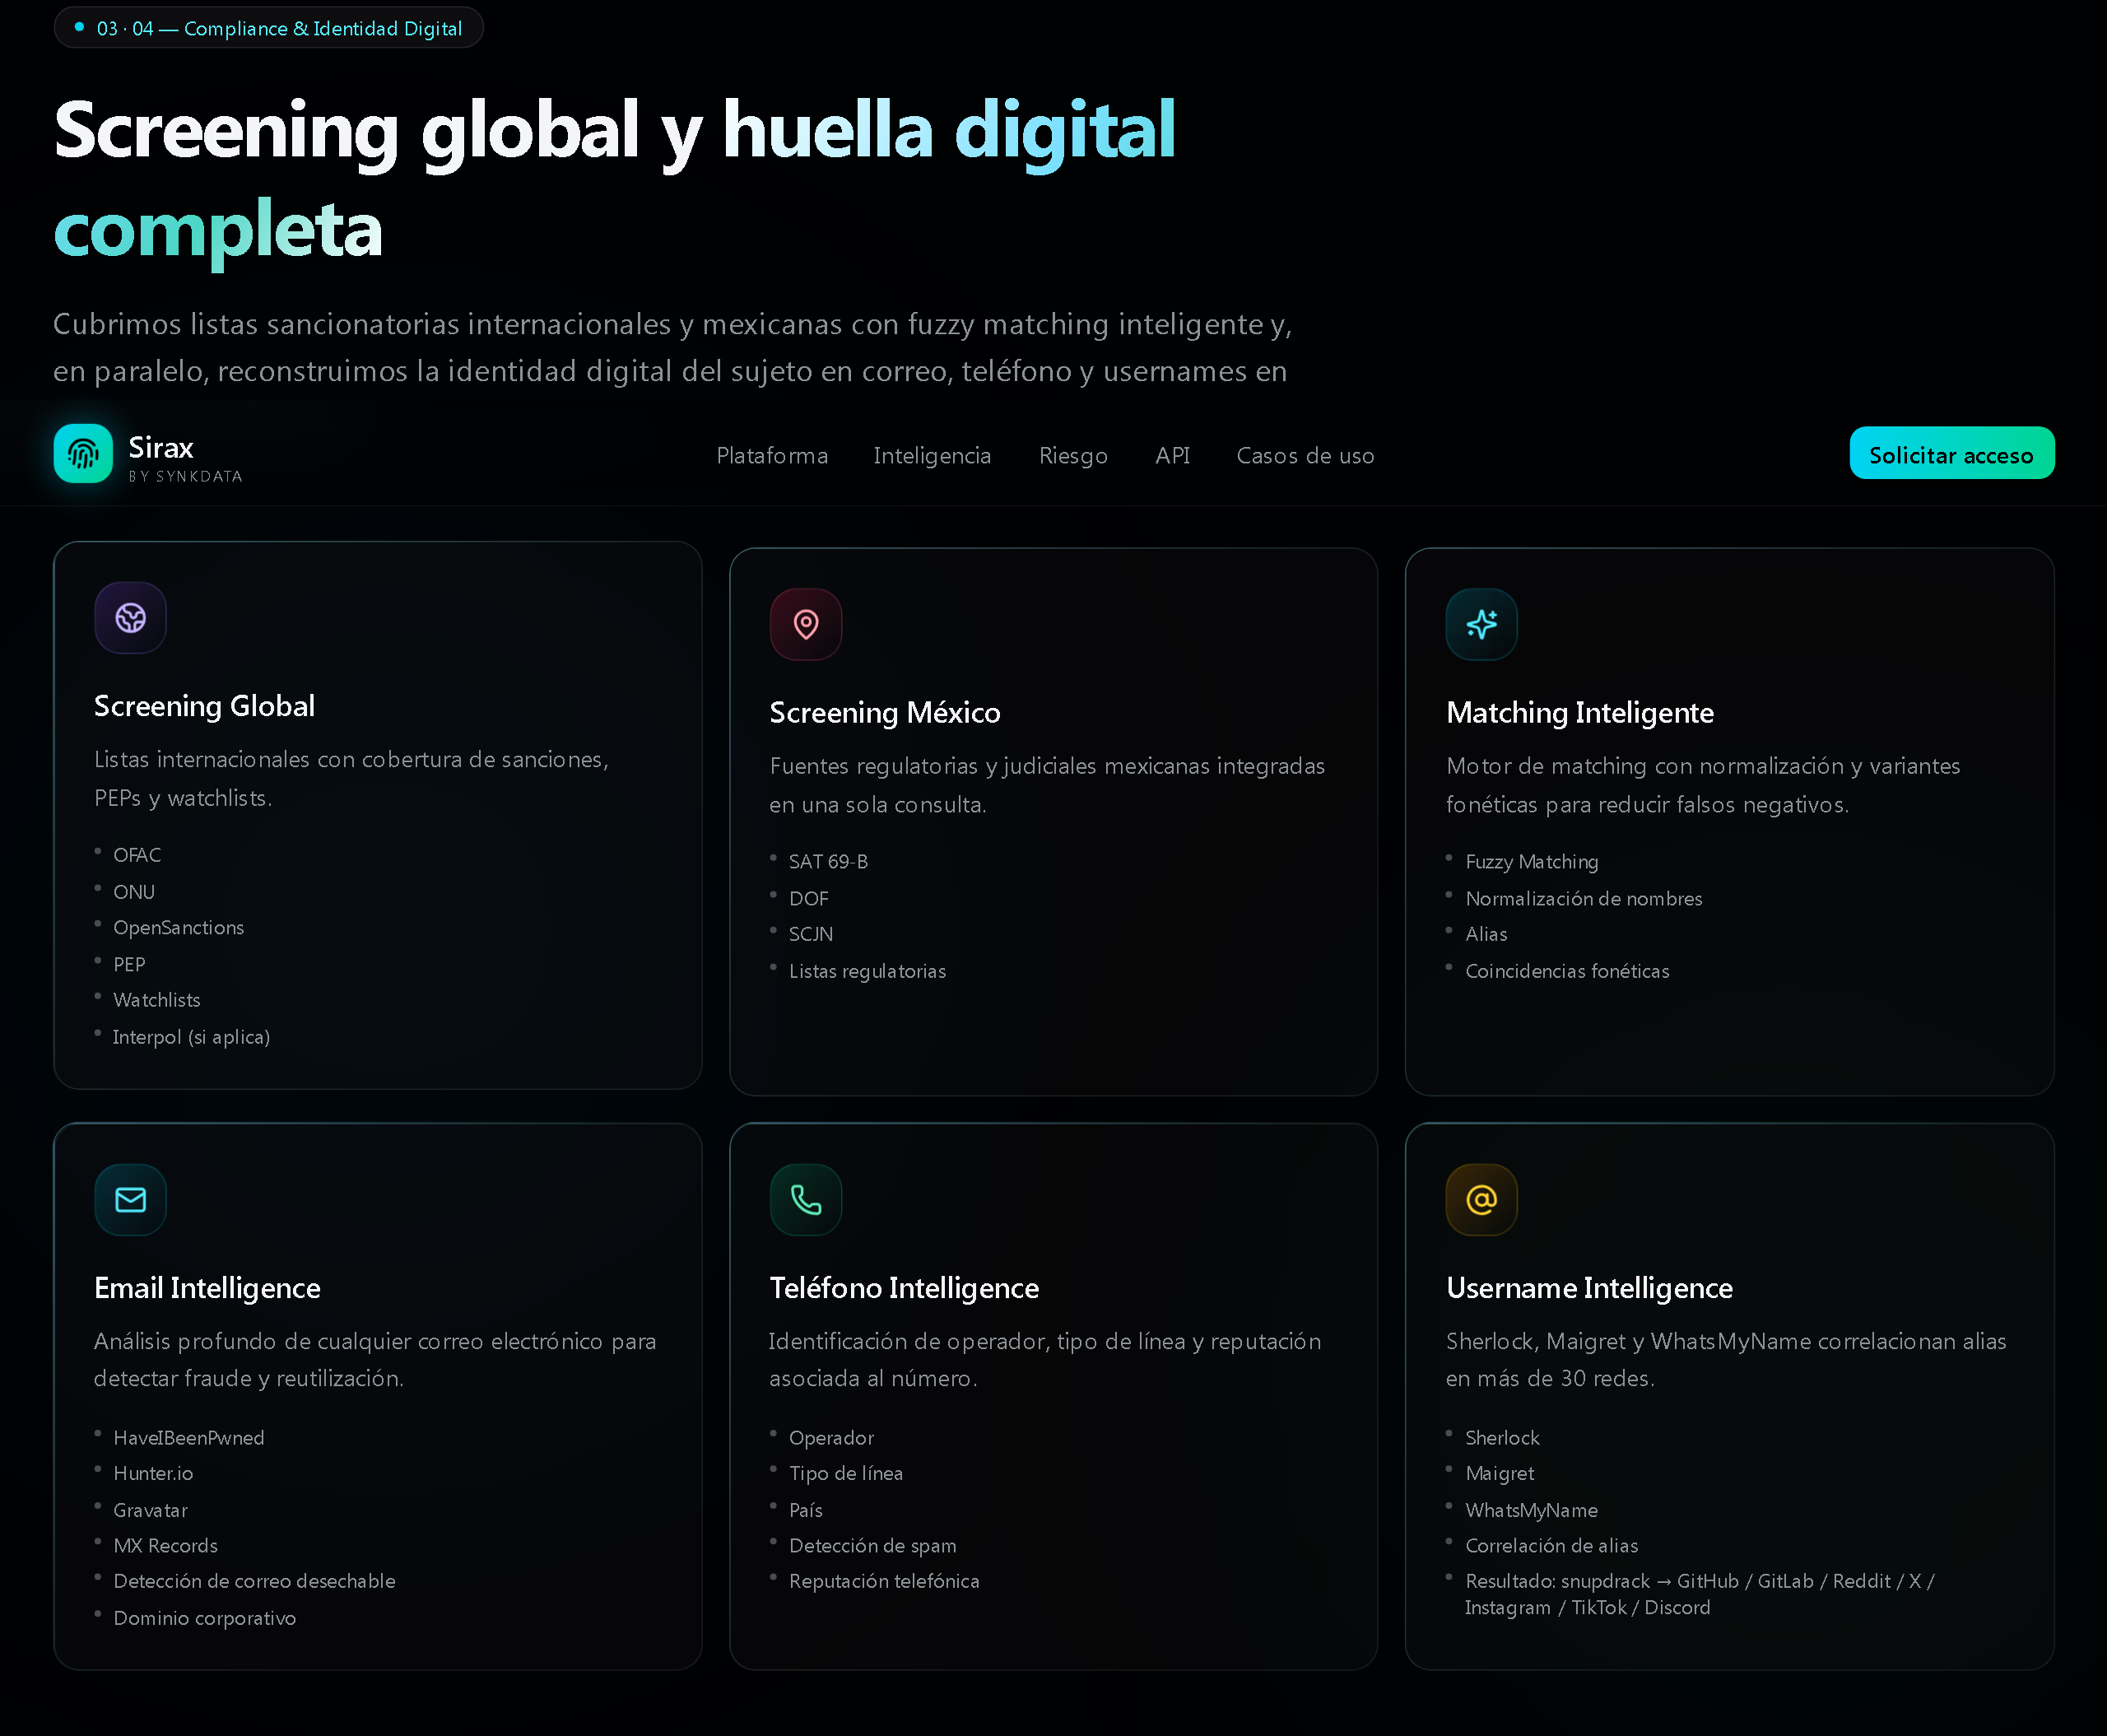Select Casos de uso in navigation
This screenshot has height=1736, width=2107.
click(x=1305, y=456)
